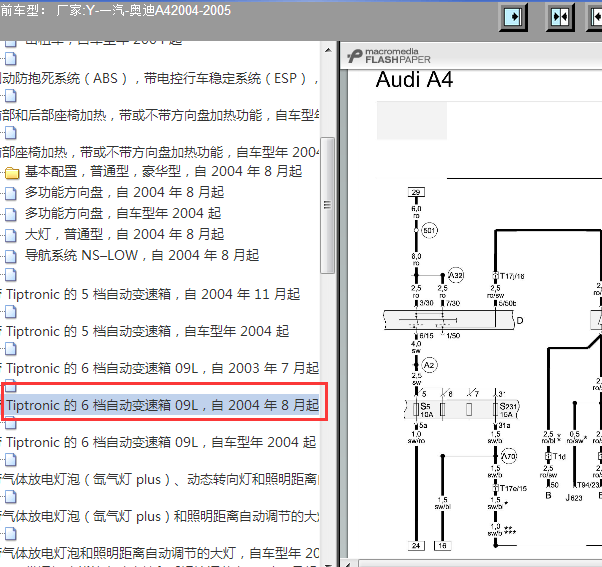
Task: Open 部座椅加热，自车型年 2004 entry
Action: tap(160, 152)
